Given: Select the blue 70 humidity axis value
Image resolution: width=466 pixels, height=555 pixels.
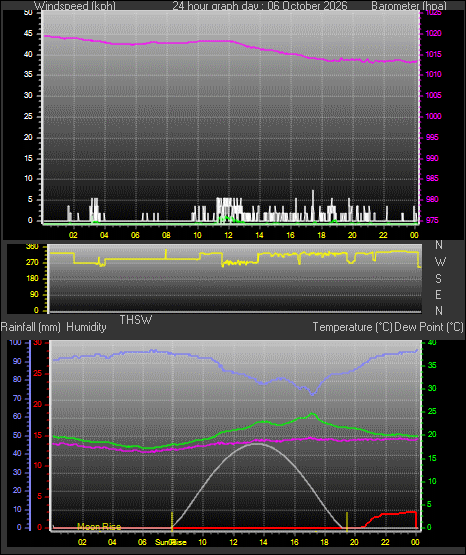Looking at the screenshot, I should click(x=17, y=399).
